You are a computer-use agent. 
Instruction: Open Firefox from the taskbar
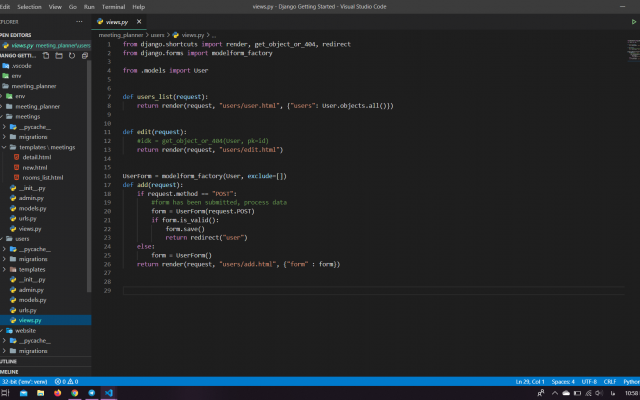tap(58, 393)
